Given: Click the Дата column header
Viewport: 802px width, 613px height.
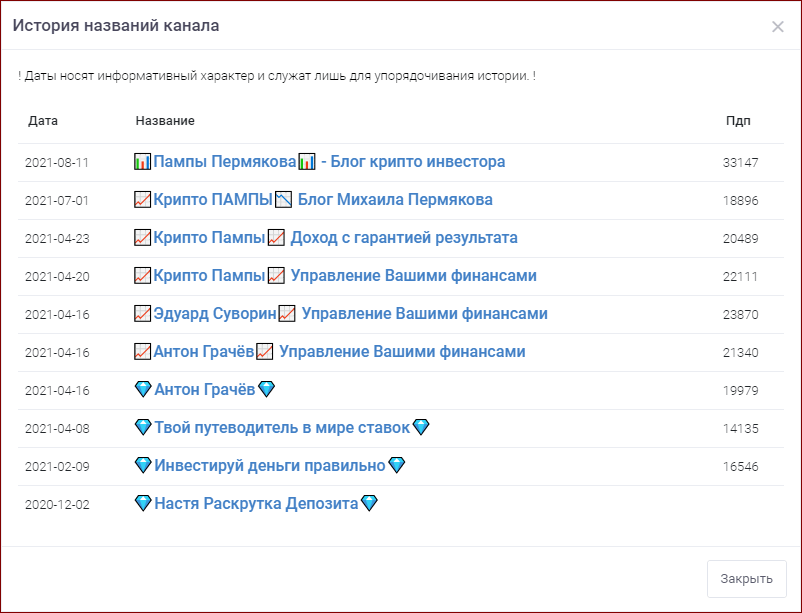Looking at the screenshot, I should 42,120.
